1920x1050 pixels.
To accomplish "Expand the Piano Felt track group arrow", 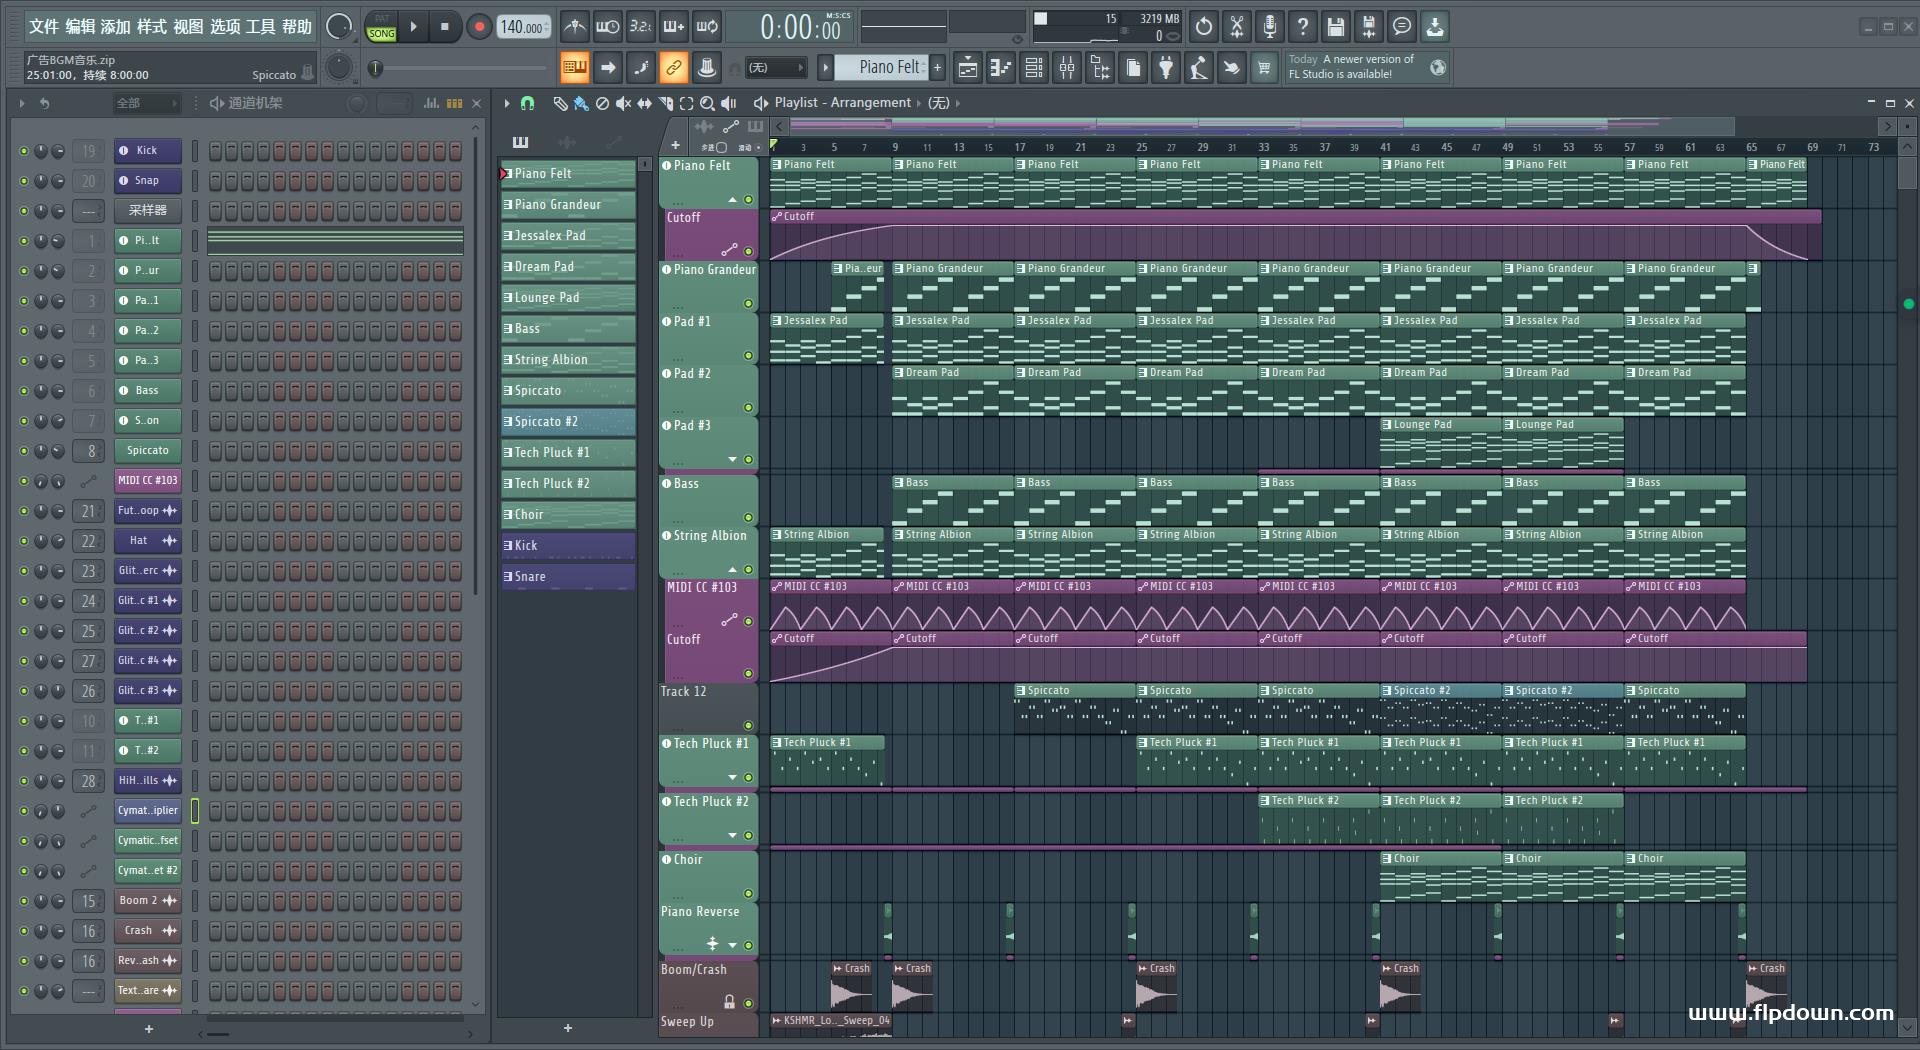I will 732,200.
